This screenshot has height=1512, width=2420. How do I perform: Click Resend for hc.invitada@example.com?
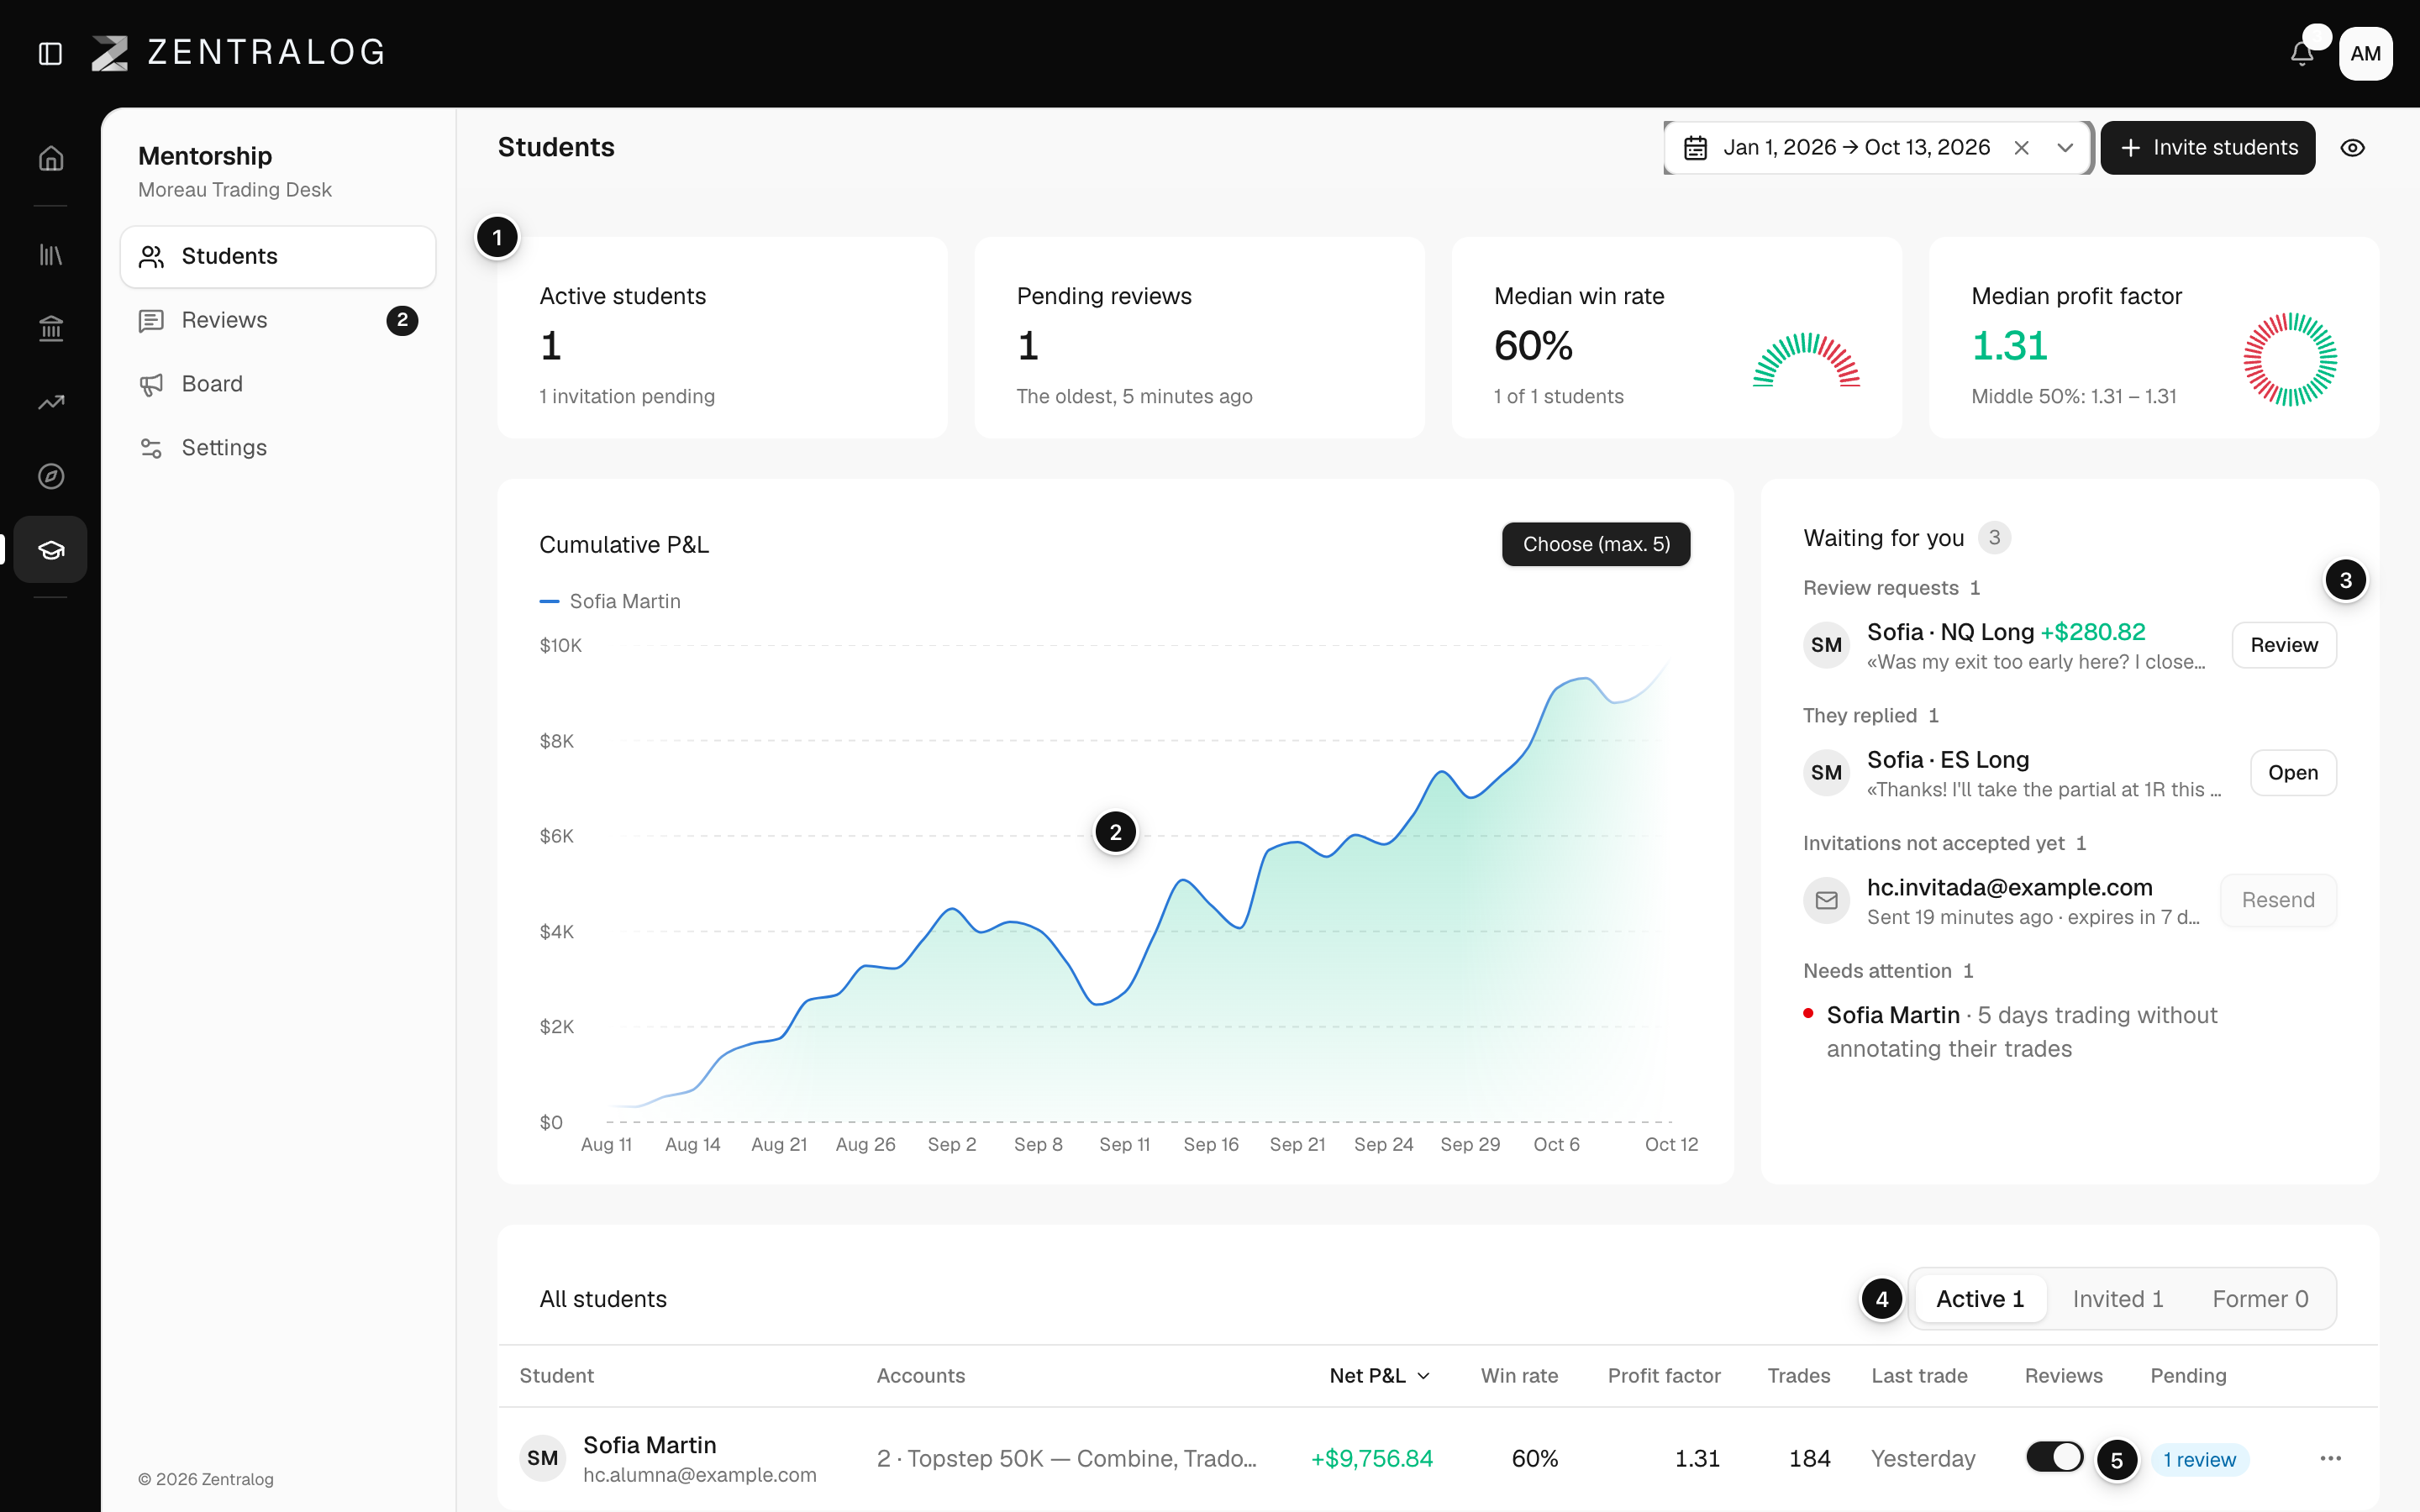2278,900
